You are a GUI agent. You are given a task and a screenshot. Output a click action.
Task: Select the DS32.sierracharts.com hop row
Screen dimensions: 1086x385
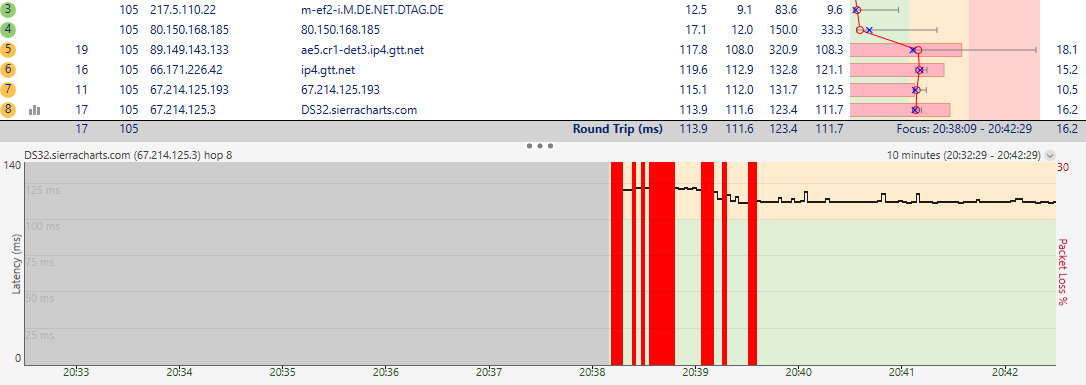point(543,109)
